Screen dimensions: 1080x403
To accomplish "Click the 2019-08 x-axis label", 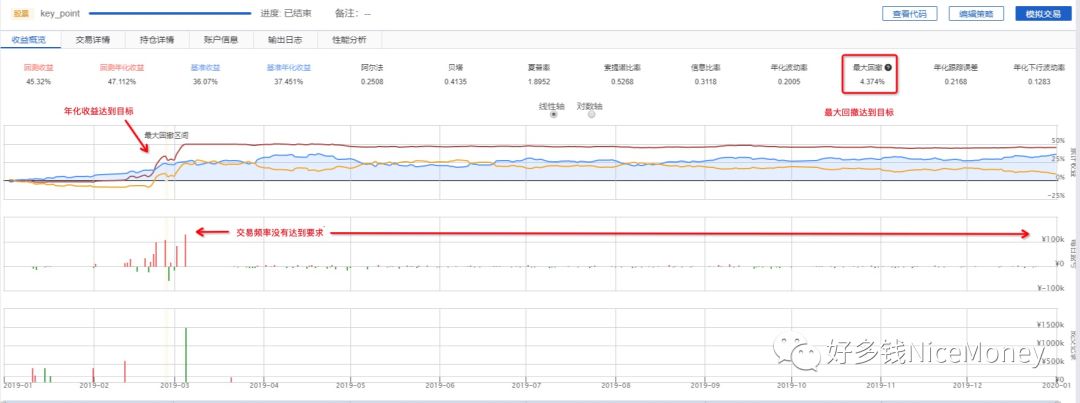I will pos(616,387).
